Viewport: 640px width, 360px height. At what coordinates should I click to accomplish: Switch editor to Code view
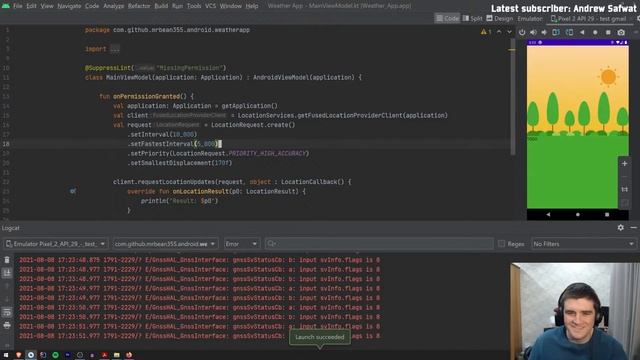click(447, 18)
